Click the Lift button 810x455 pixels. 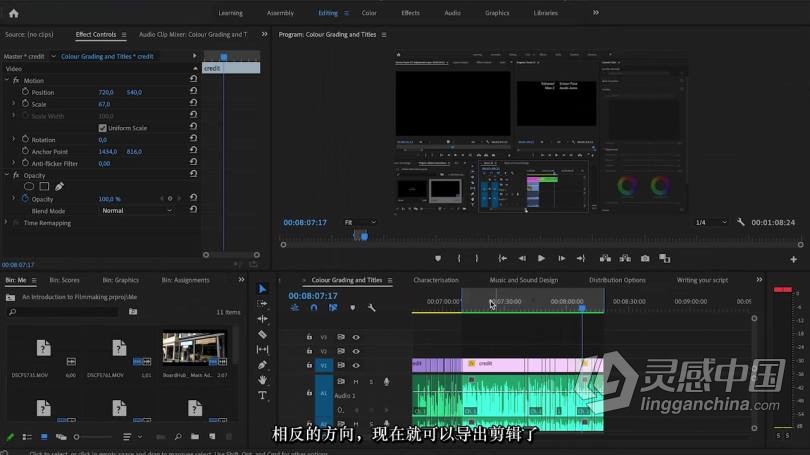pyautogui.click(x=605, y=258)
